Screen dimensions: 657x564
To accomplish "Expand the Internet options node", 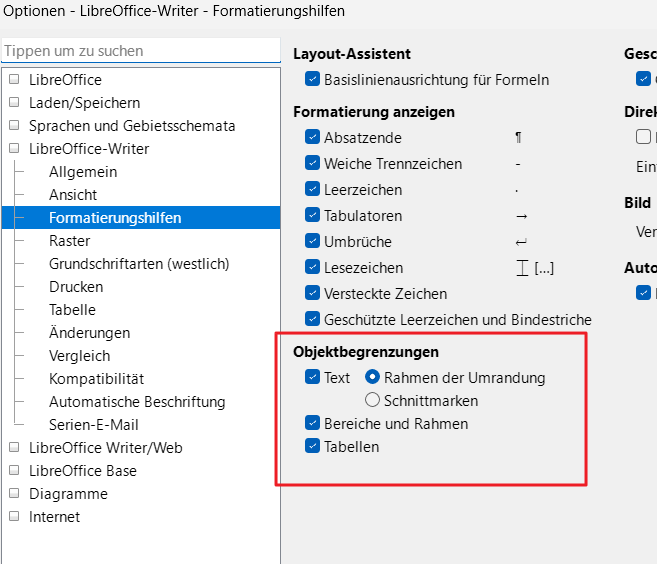I will pos(14,517).
